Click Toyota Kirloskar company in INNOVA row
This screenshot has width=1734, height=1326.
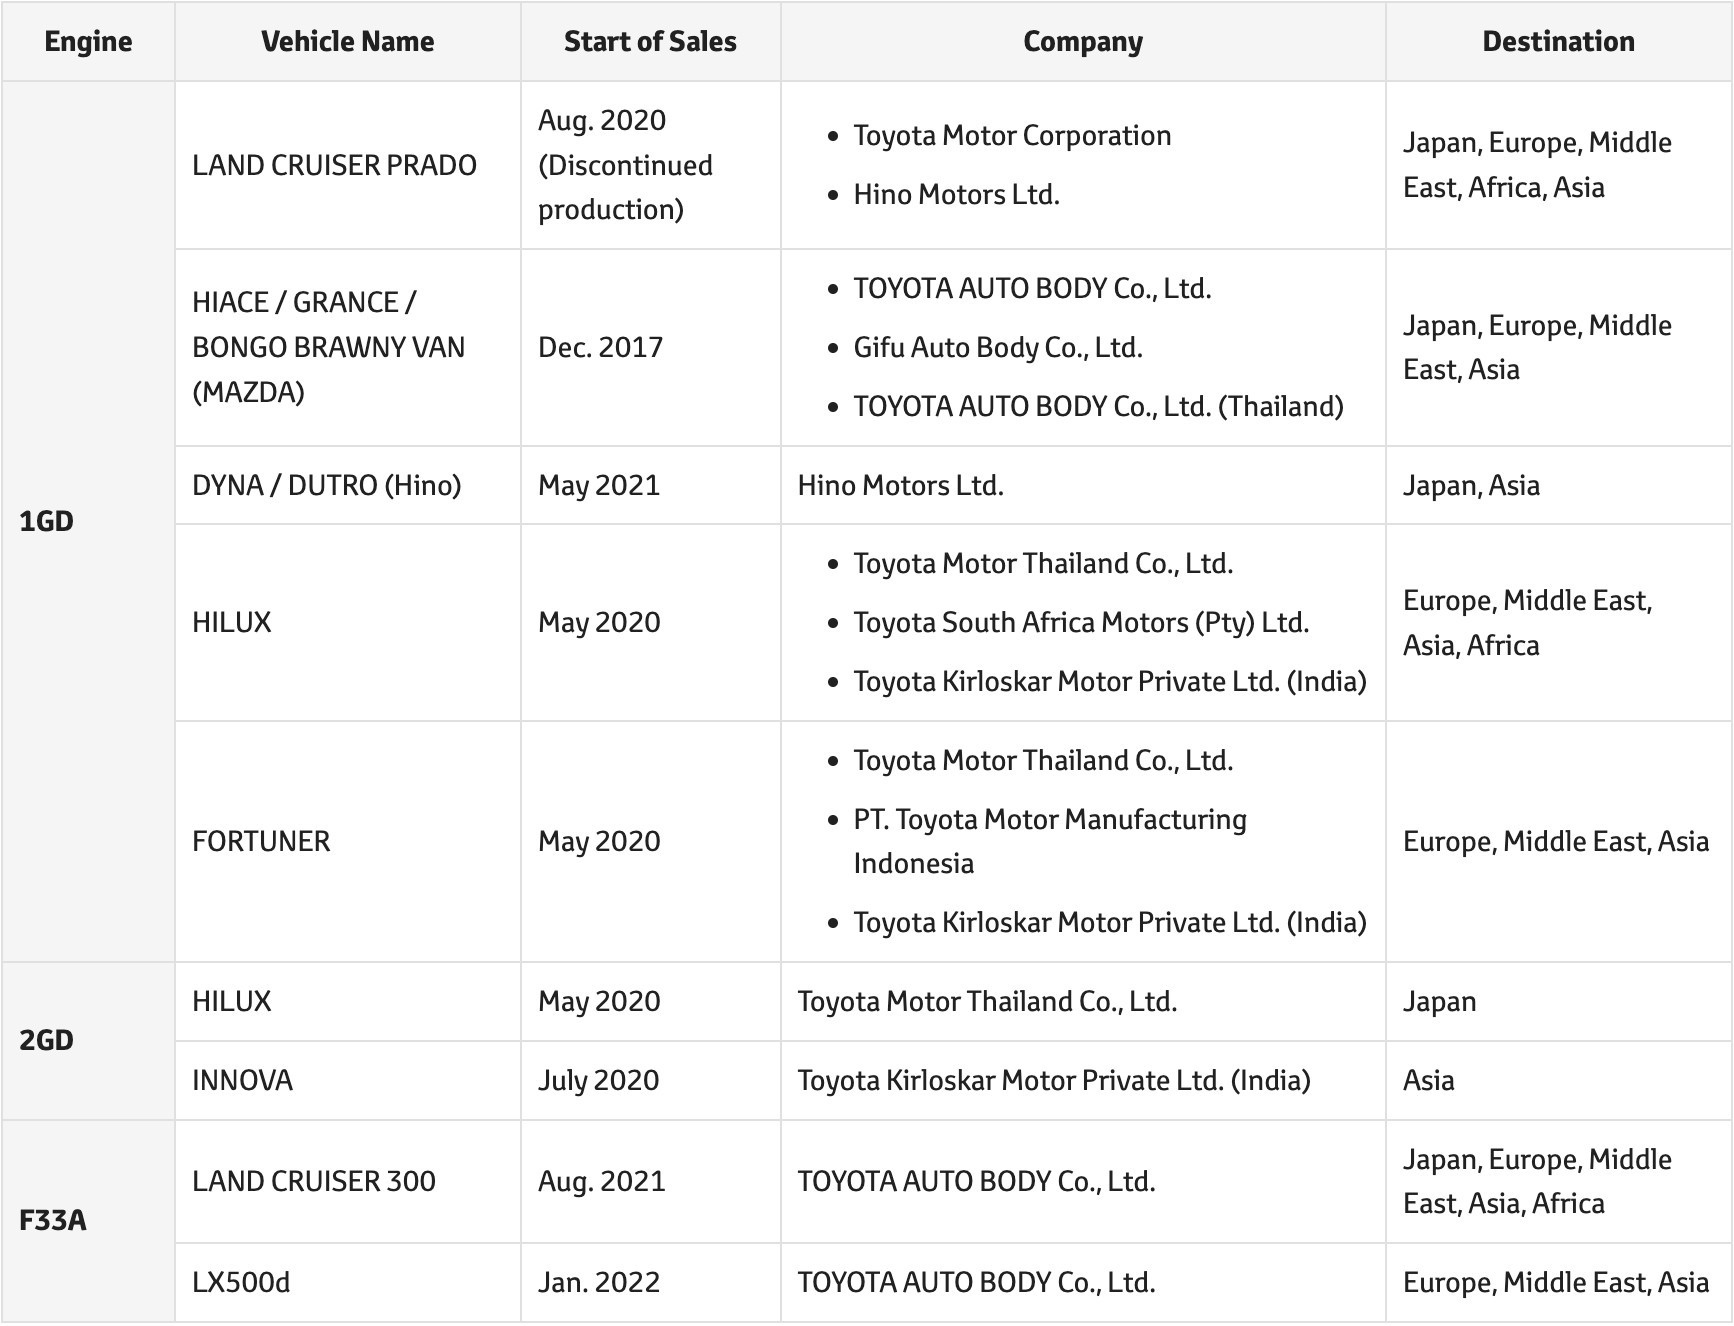(x=1054, y=1080)
